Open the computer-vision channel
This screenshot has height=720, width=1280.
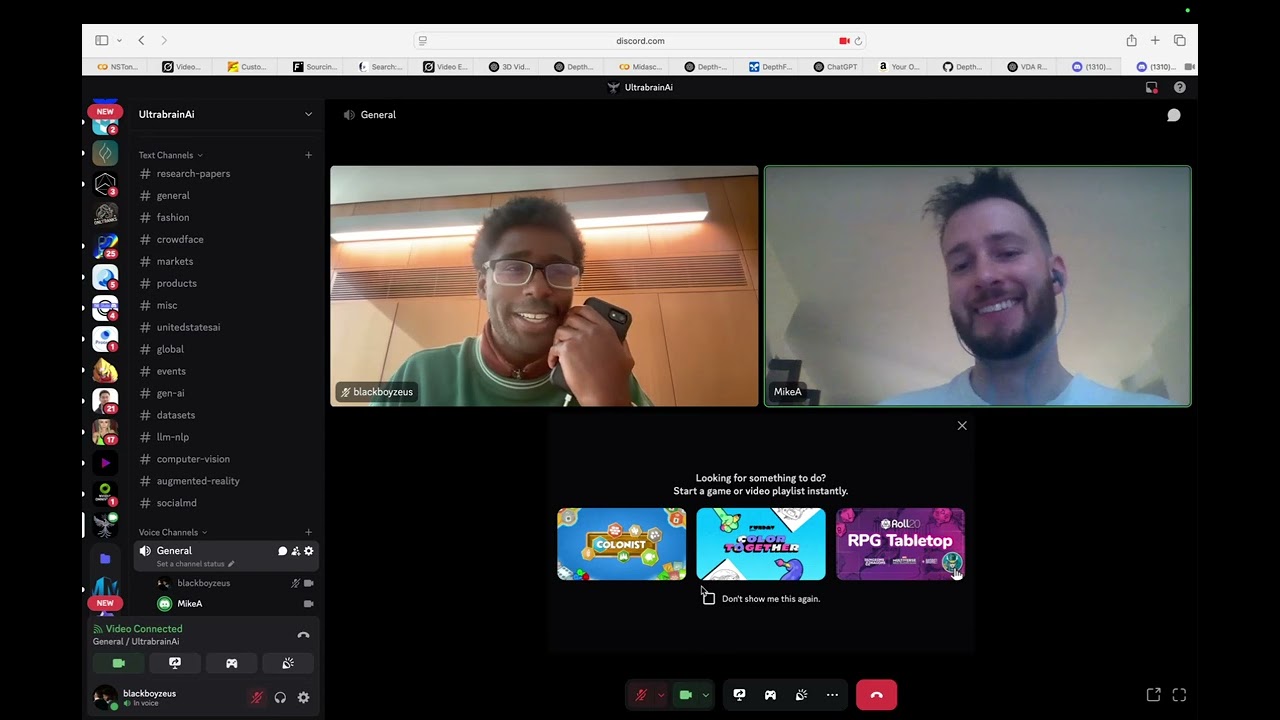pos(225,459)
